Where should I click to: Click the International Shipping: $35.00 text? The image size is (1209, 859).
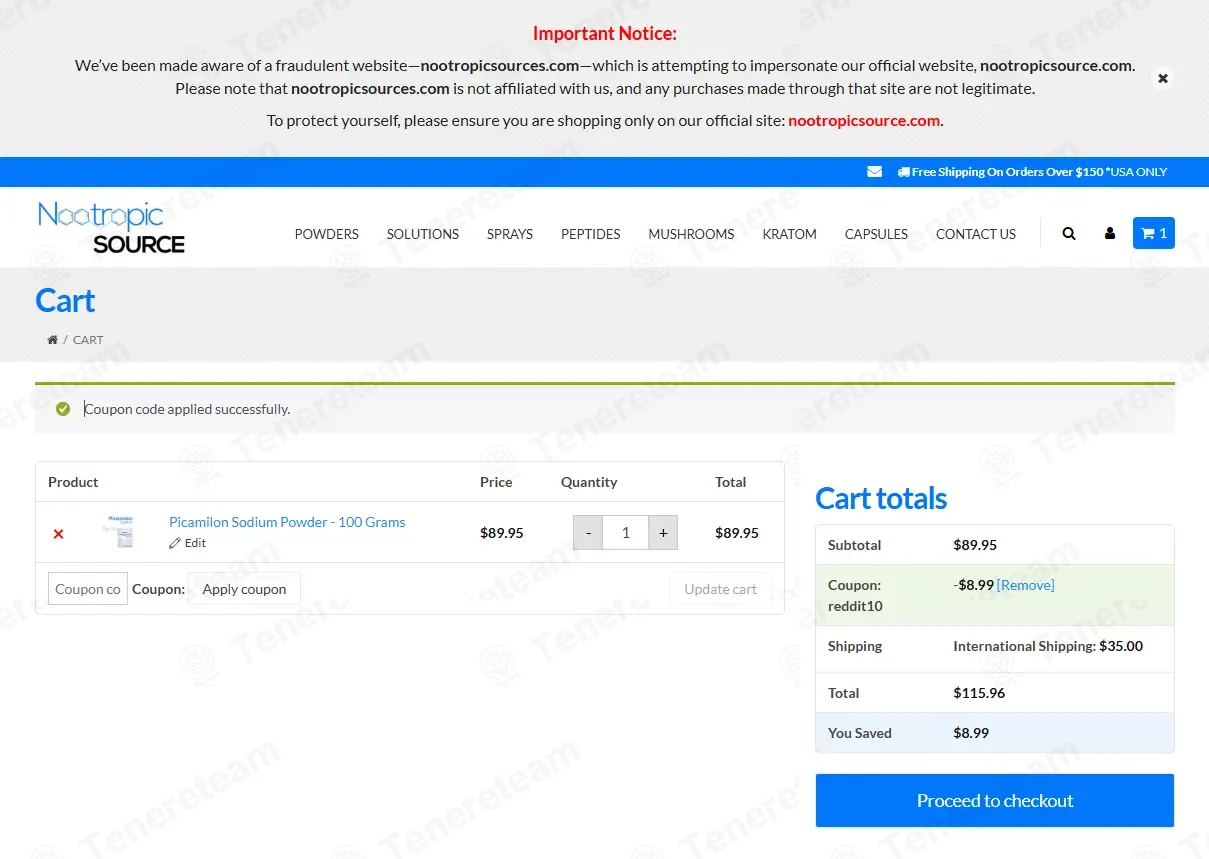(x=1048, y=646)
